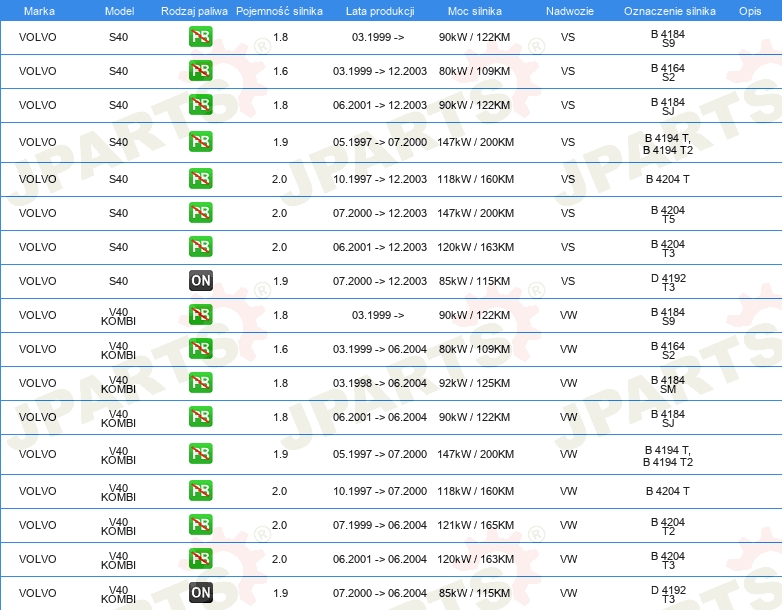Click 03.1999 -> date in V40 KOMBI row

click(378, 315)
